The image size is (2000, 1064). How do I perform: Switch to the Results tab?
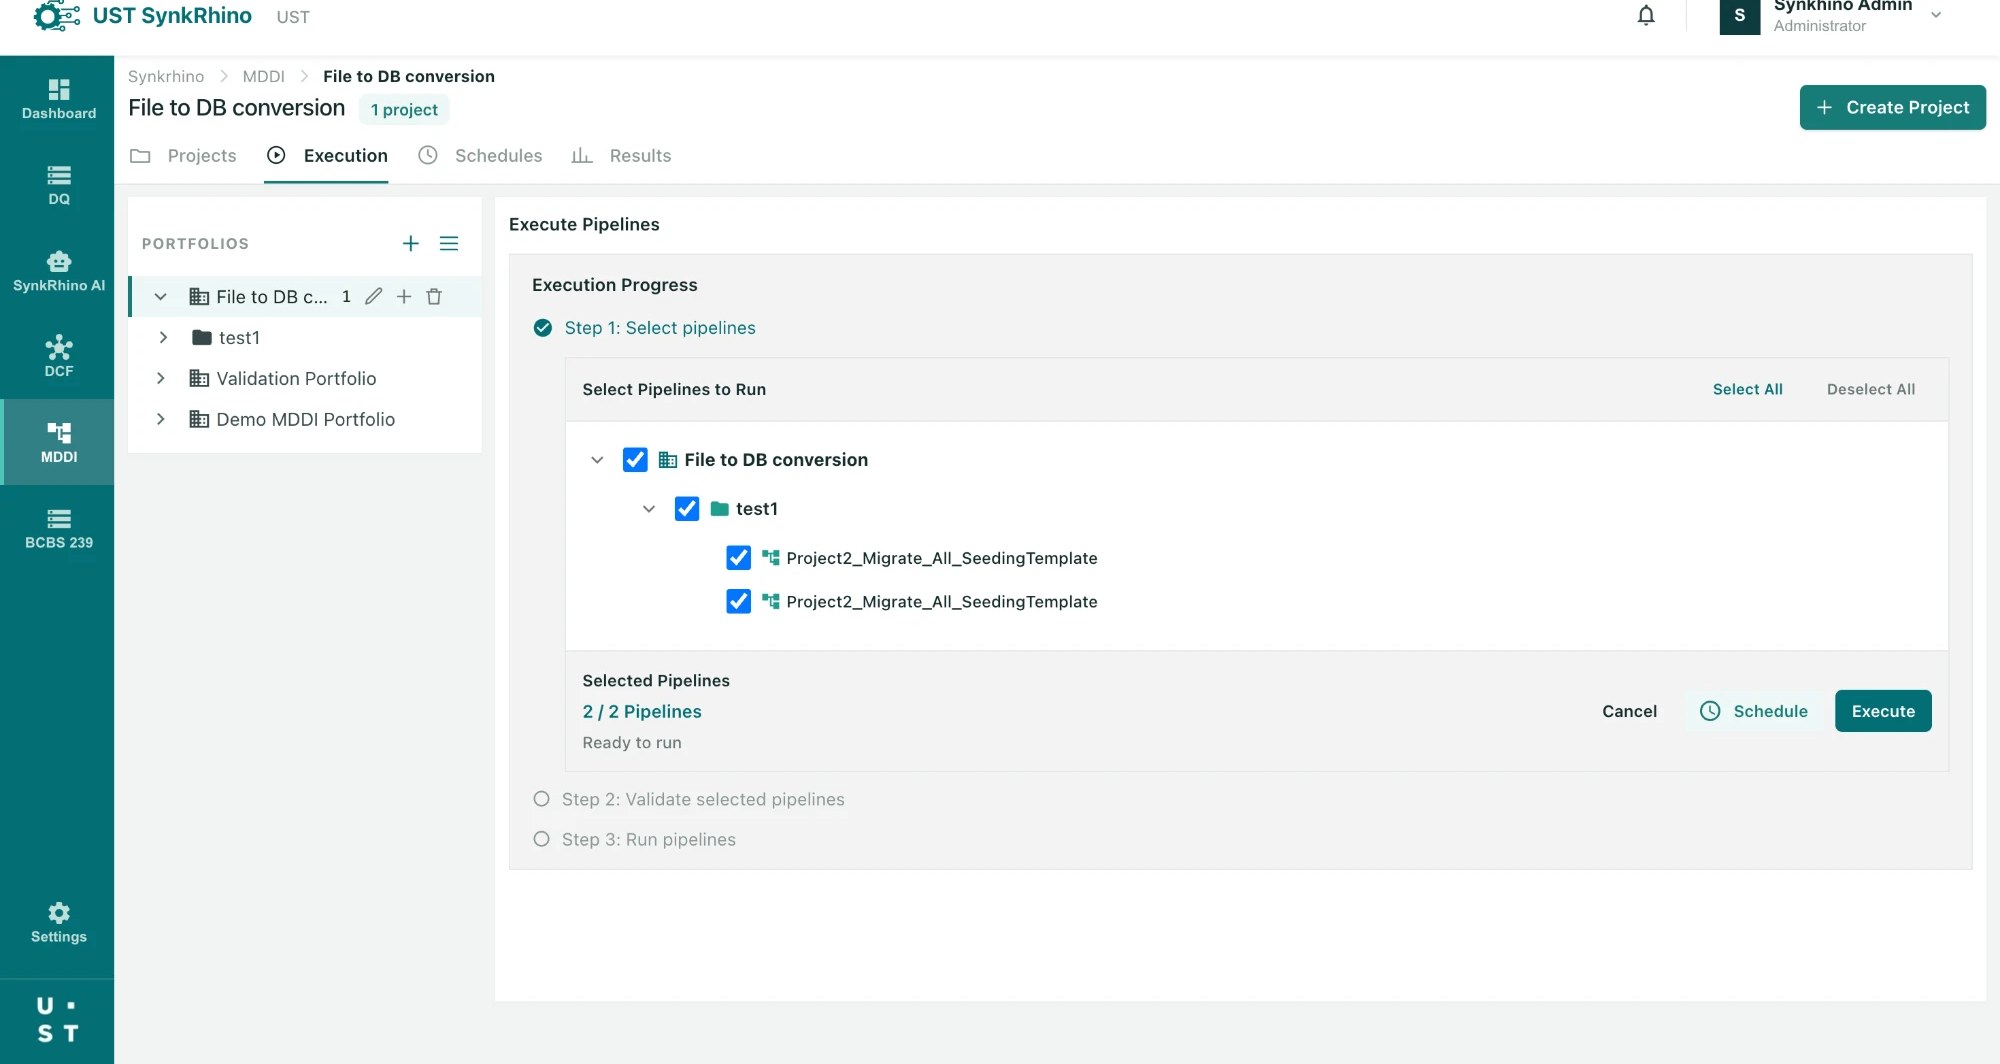[x=621, y=155]
